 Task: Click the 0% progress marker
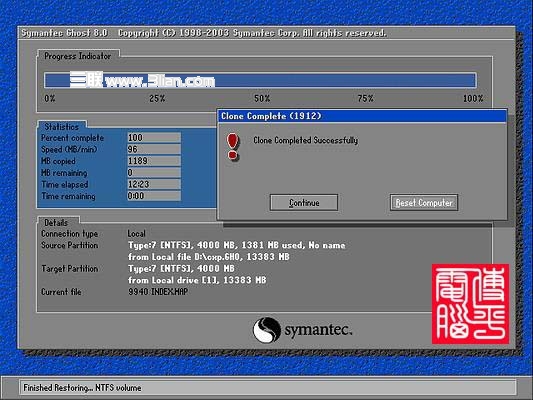click(x=50, y=99)
